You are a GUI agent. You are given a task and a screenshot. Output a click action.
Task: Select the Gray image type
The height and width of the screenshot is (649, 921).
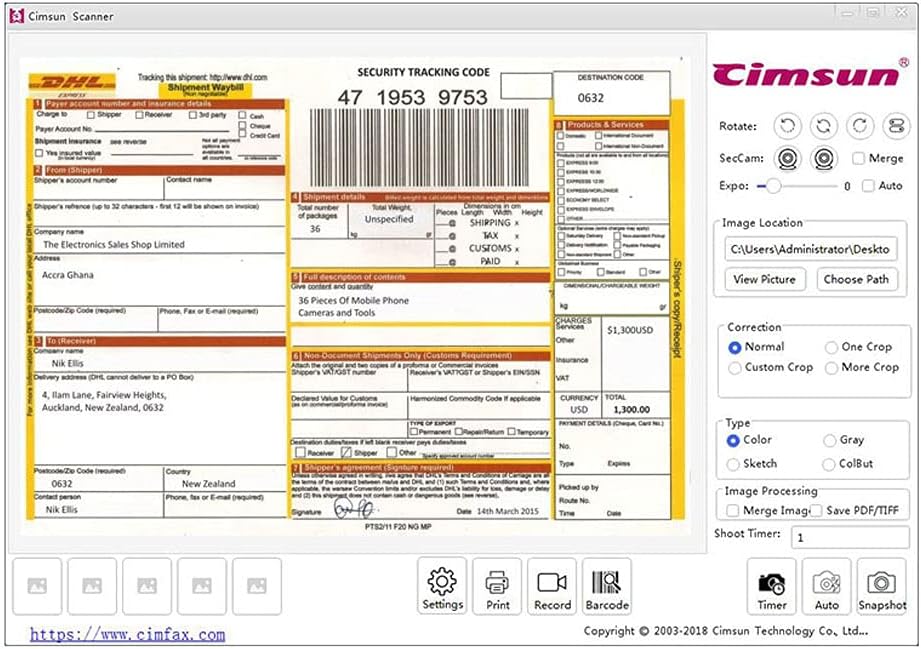click(x=831, y=440)
